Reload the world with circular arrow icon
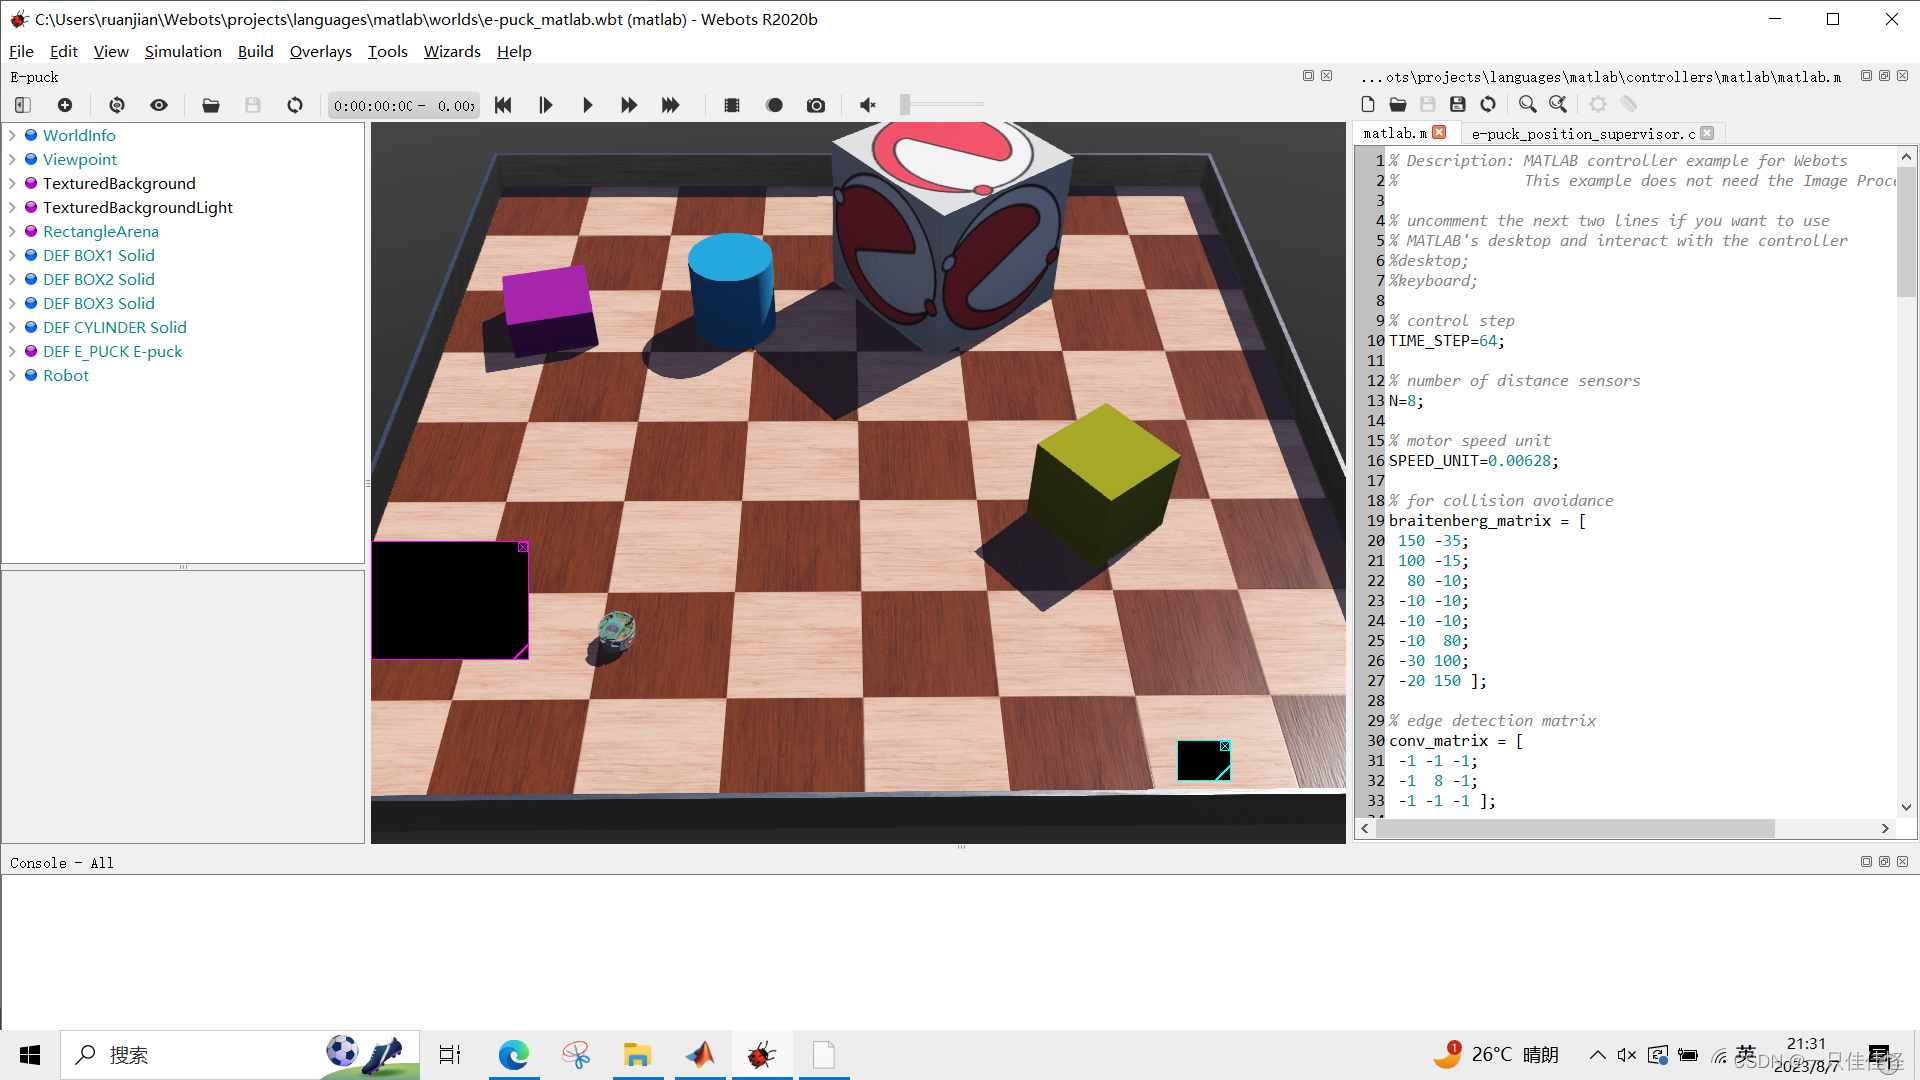This screenshot has height=1080, width=1920. click(295, 105)
